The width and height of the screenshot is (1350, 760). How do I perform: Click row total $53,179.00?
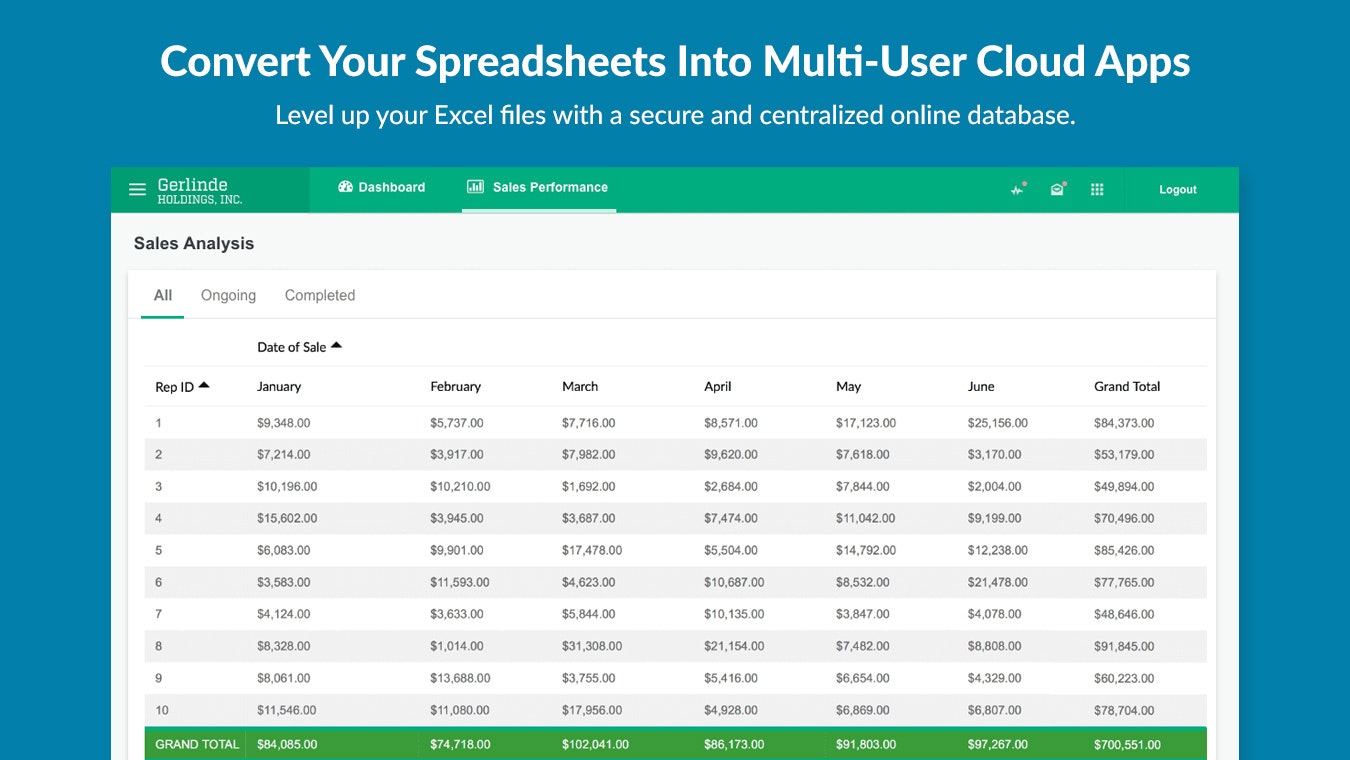(x=1124, y=454)
